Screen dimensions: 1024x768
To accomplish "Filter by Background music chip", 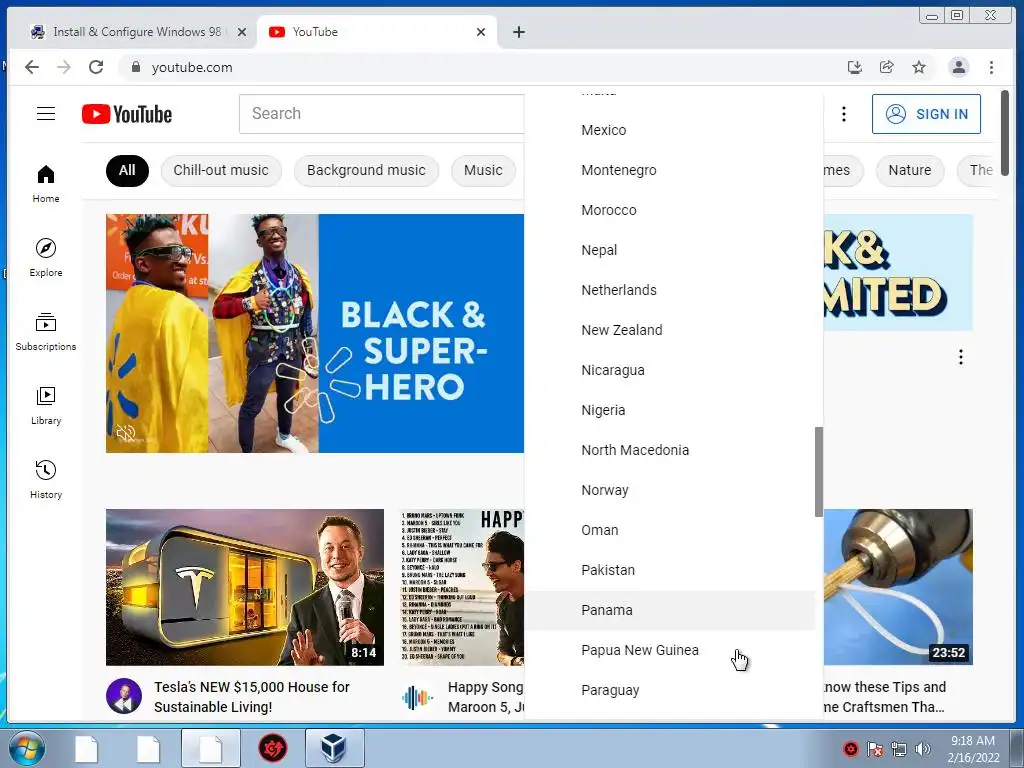I will pyautogui.click(x=366, y=170).
